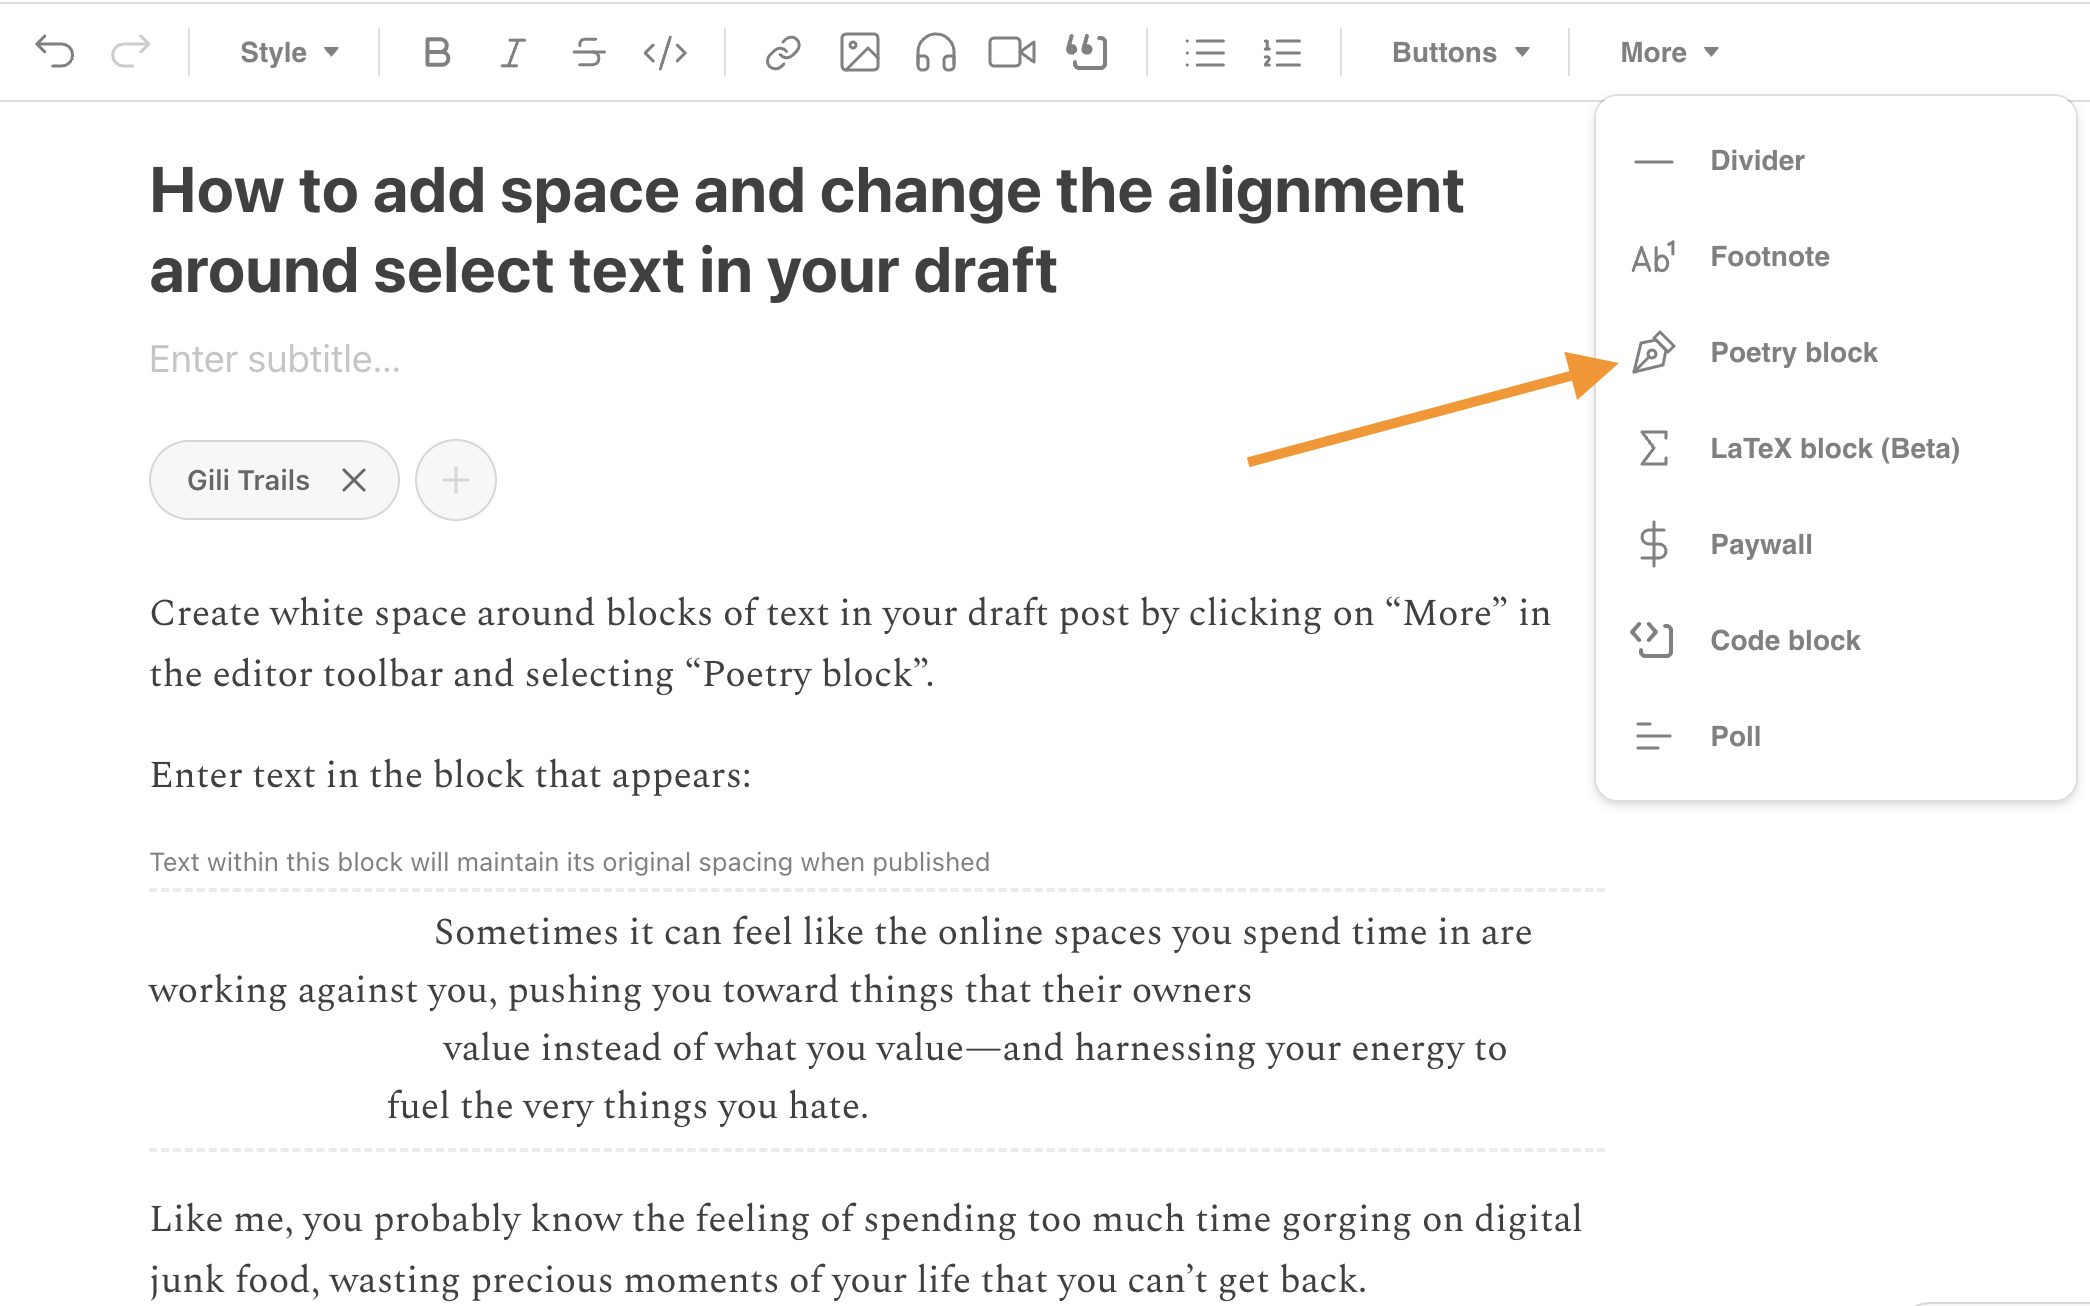Toggle bold formatting
This screenshot has height=1306, width=2090.
coord(436,52)
